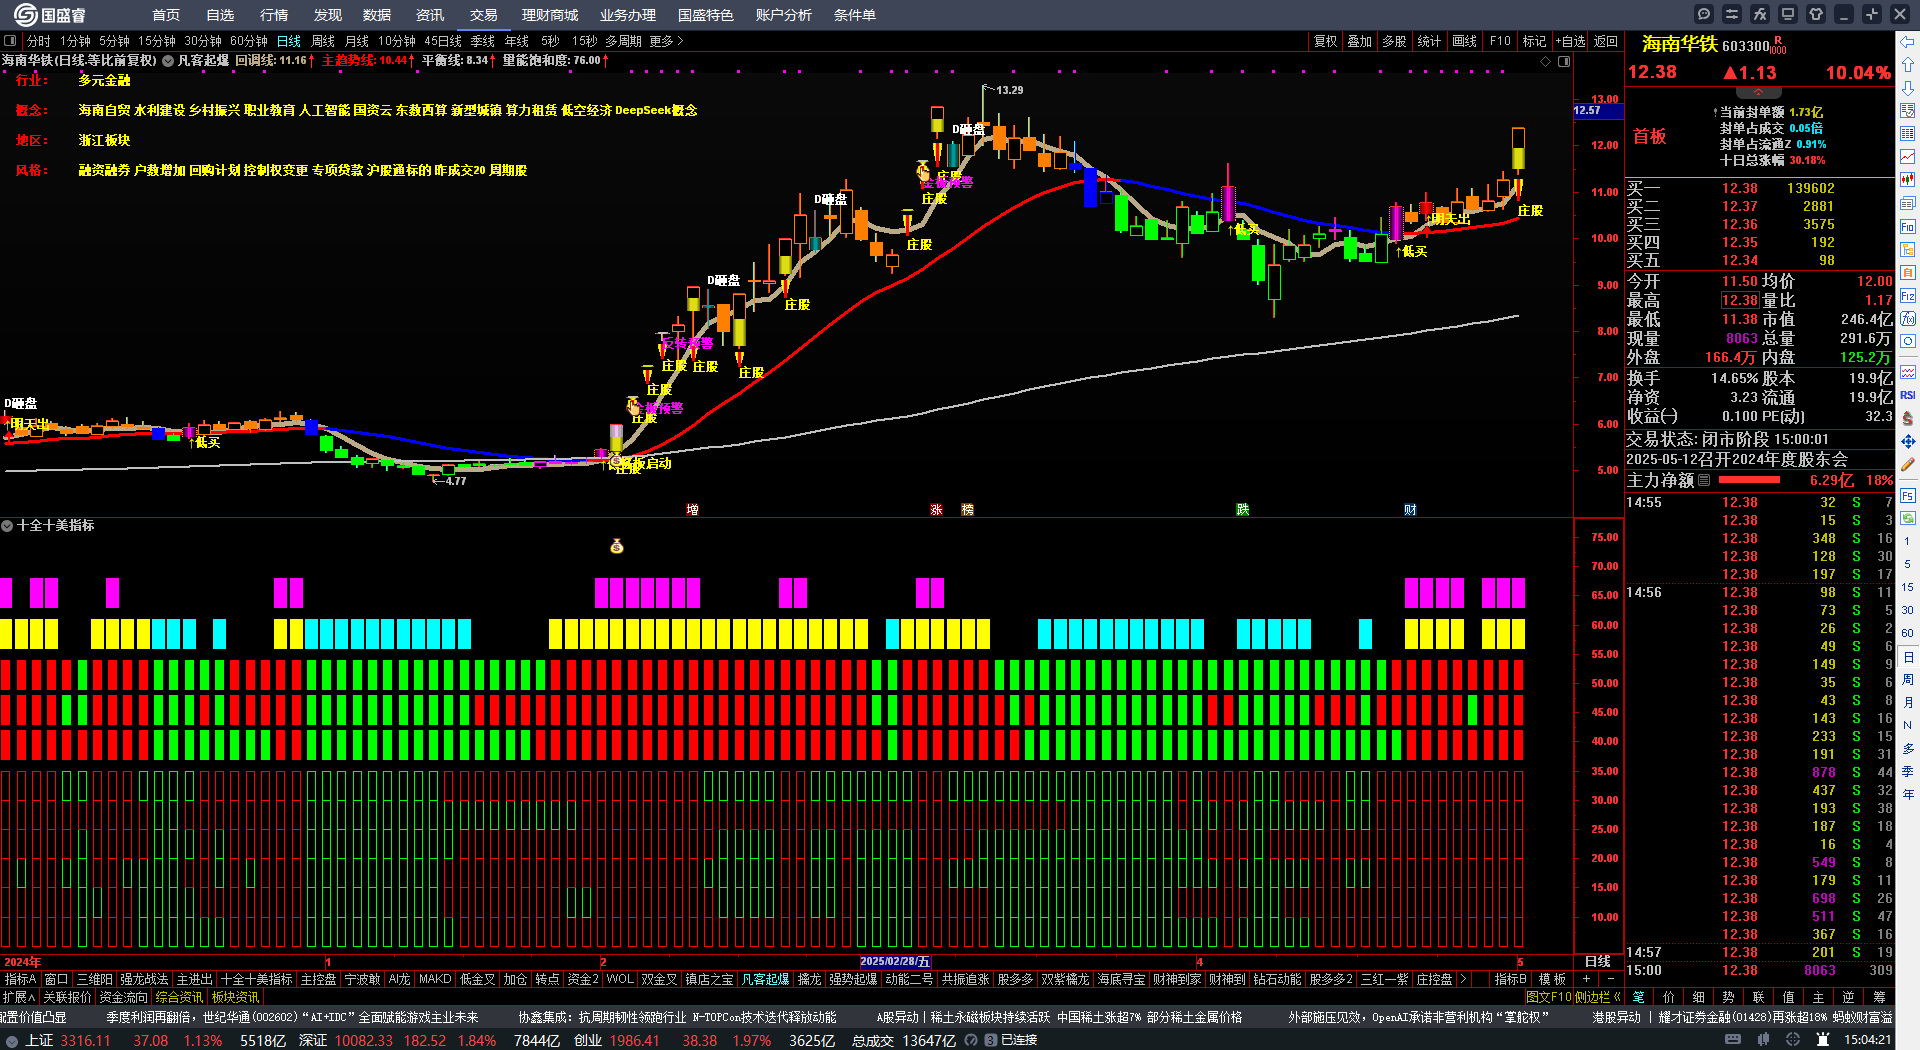Open the F10 company info button
1920x1050 pixels.
(1500, 41)
